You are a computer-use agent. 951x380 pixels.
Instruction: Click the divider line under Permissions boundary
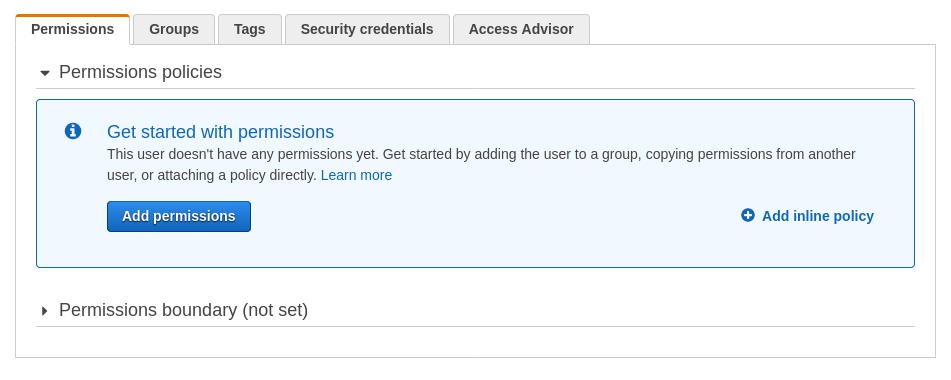pyautogui.click(x=476, y=327)
